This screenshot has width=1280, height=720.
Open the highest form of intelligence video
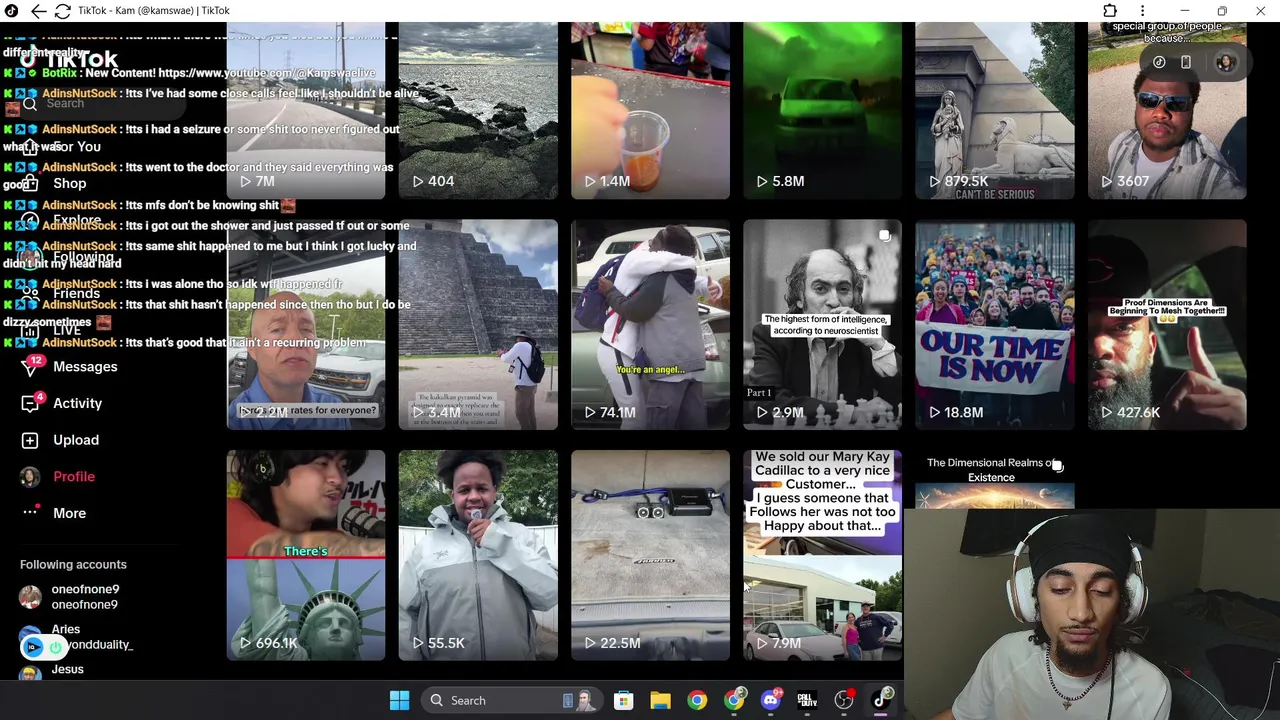(x=822, y=325)
